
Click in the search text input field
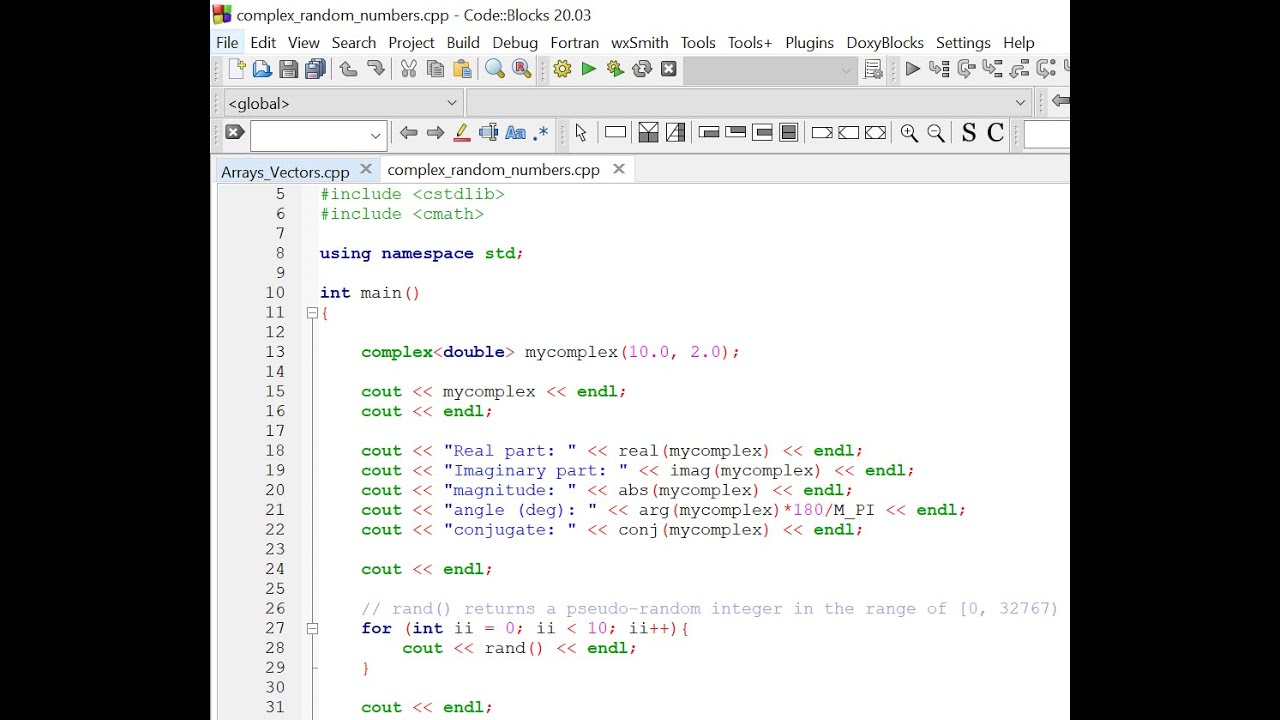[x=308, y=135]
